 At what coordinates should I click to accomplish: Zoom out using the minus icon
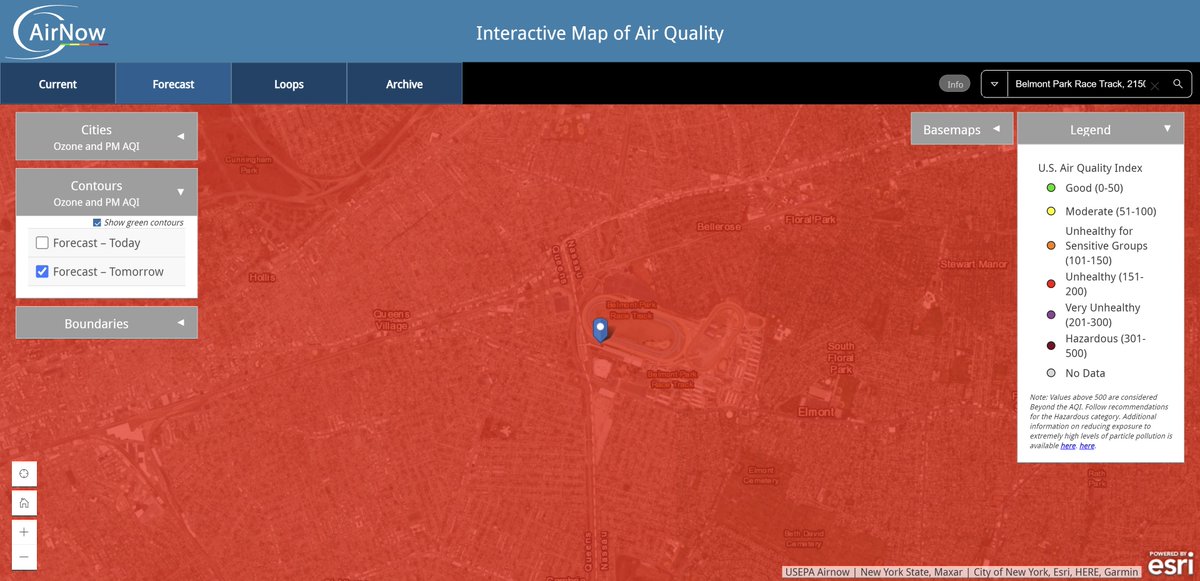click(23, 556)
